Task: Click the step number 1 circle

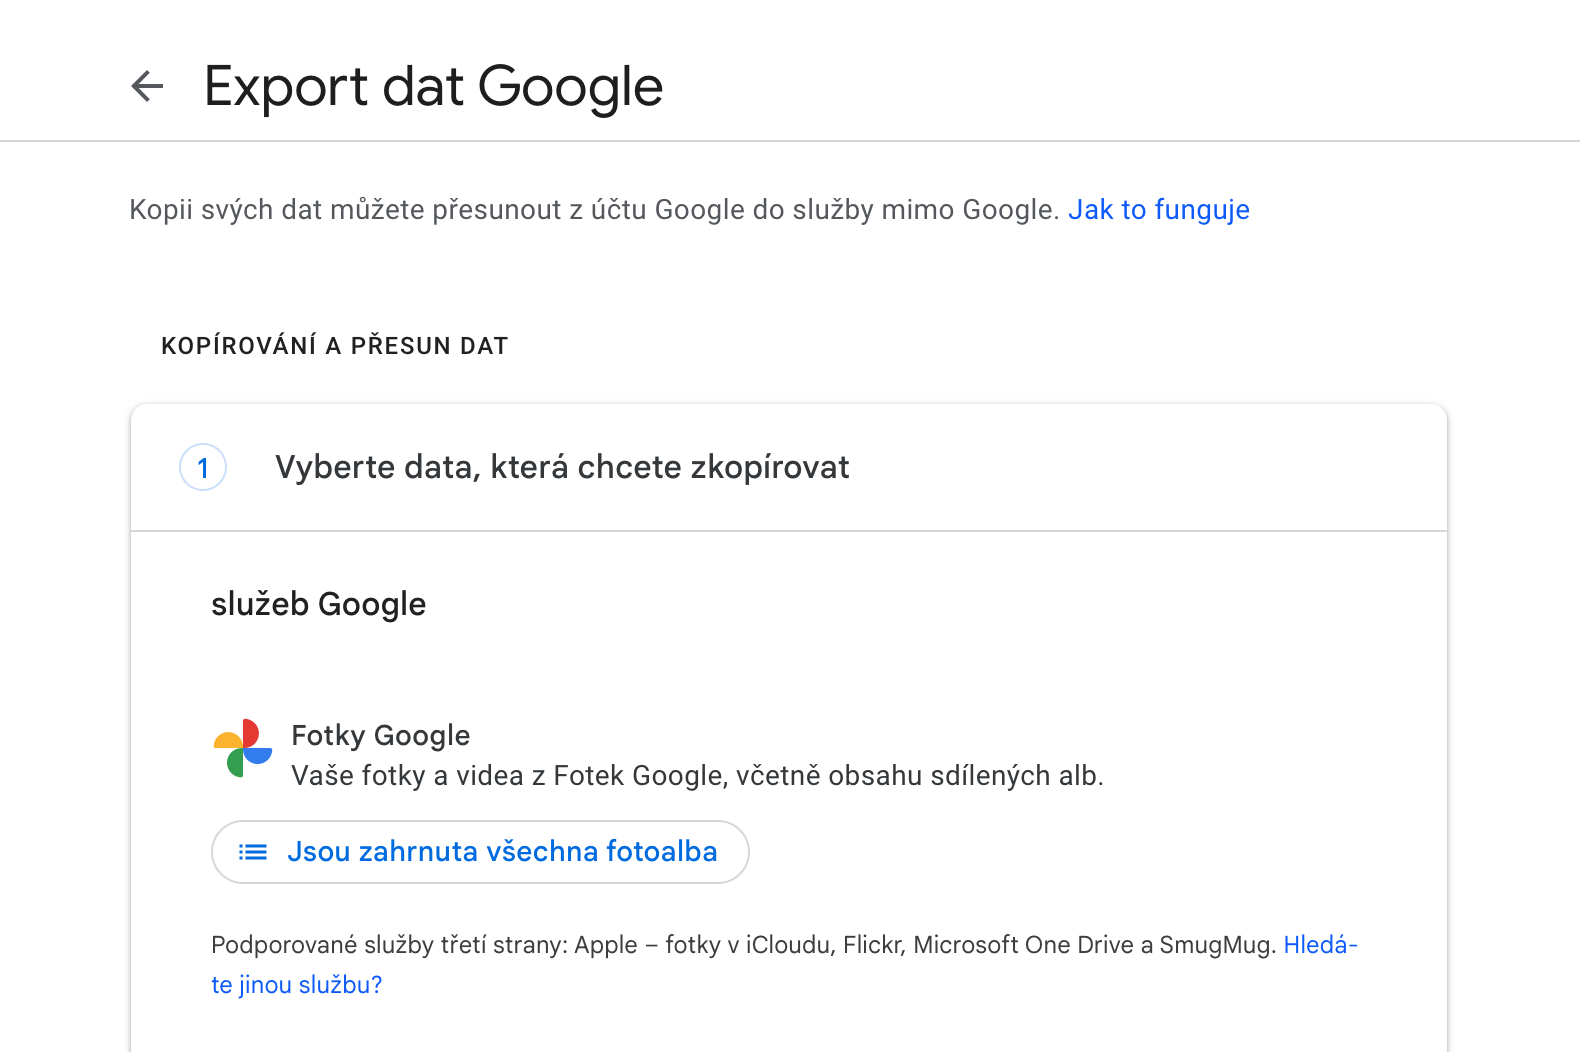Action: (x=203, y=467)
